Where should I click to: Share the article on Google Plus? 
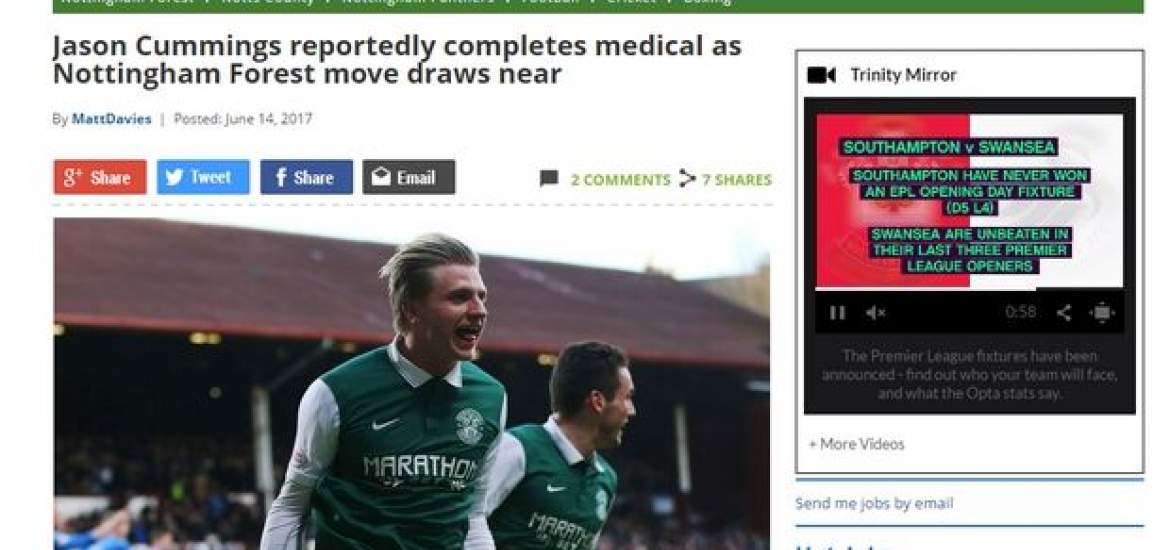[100, 177]
